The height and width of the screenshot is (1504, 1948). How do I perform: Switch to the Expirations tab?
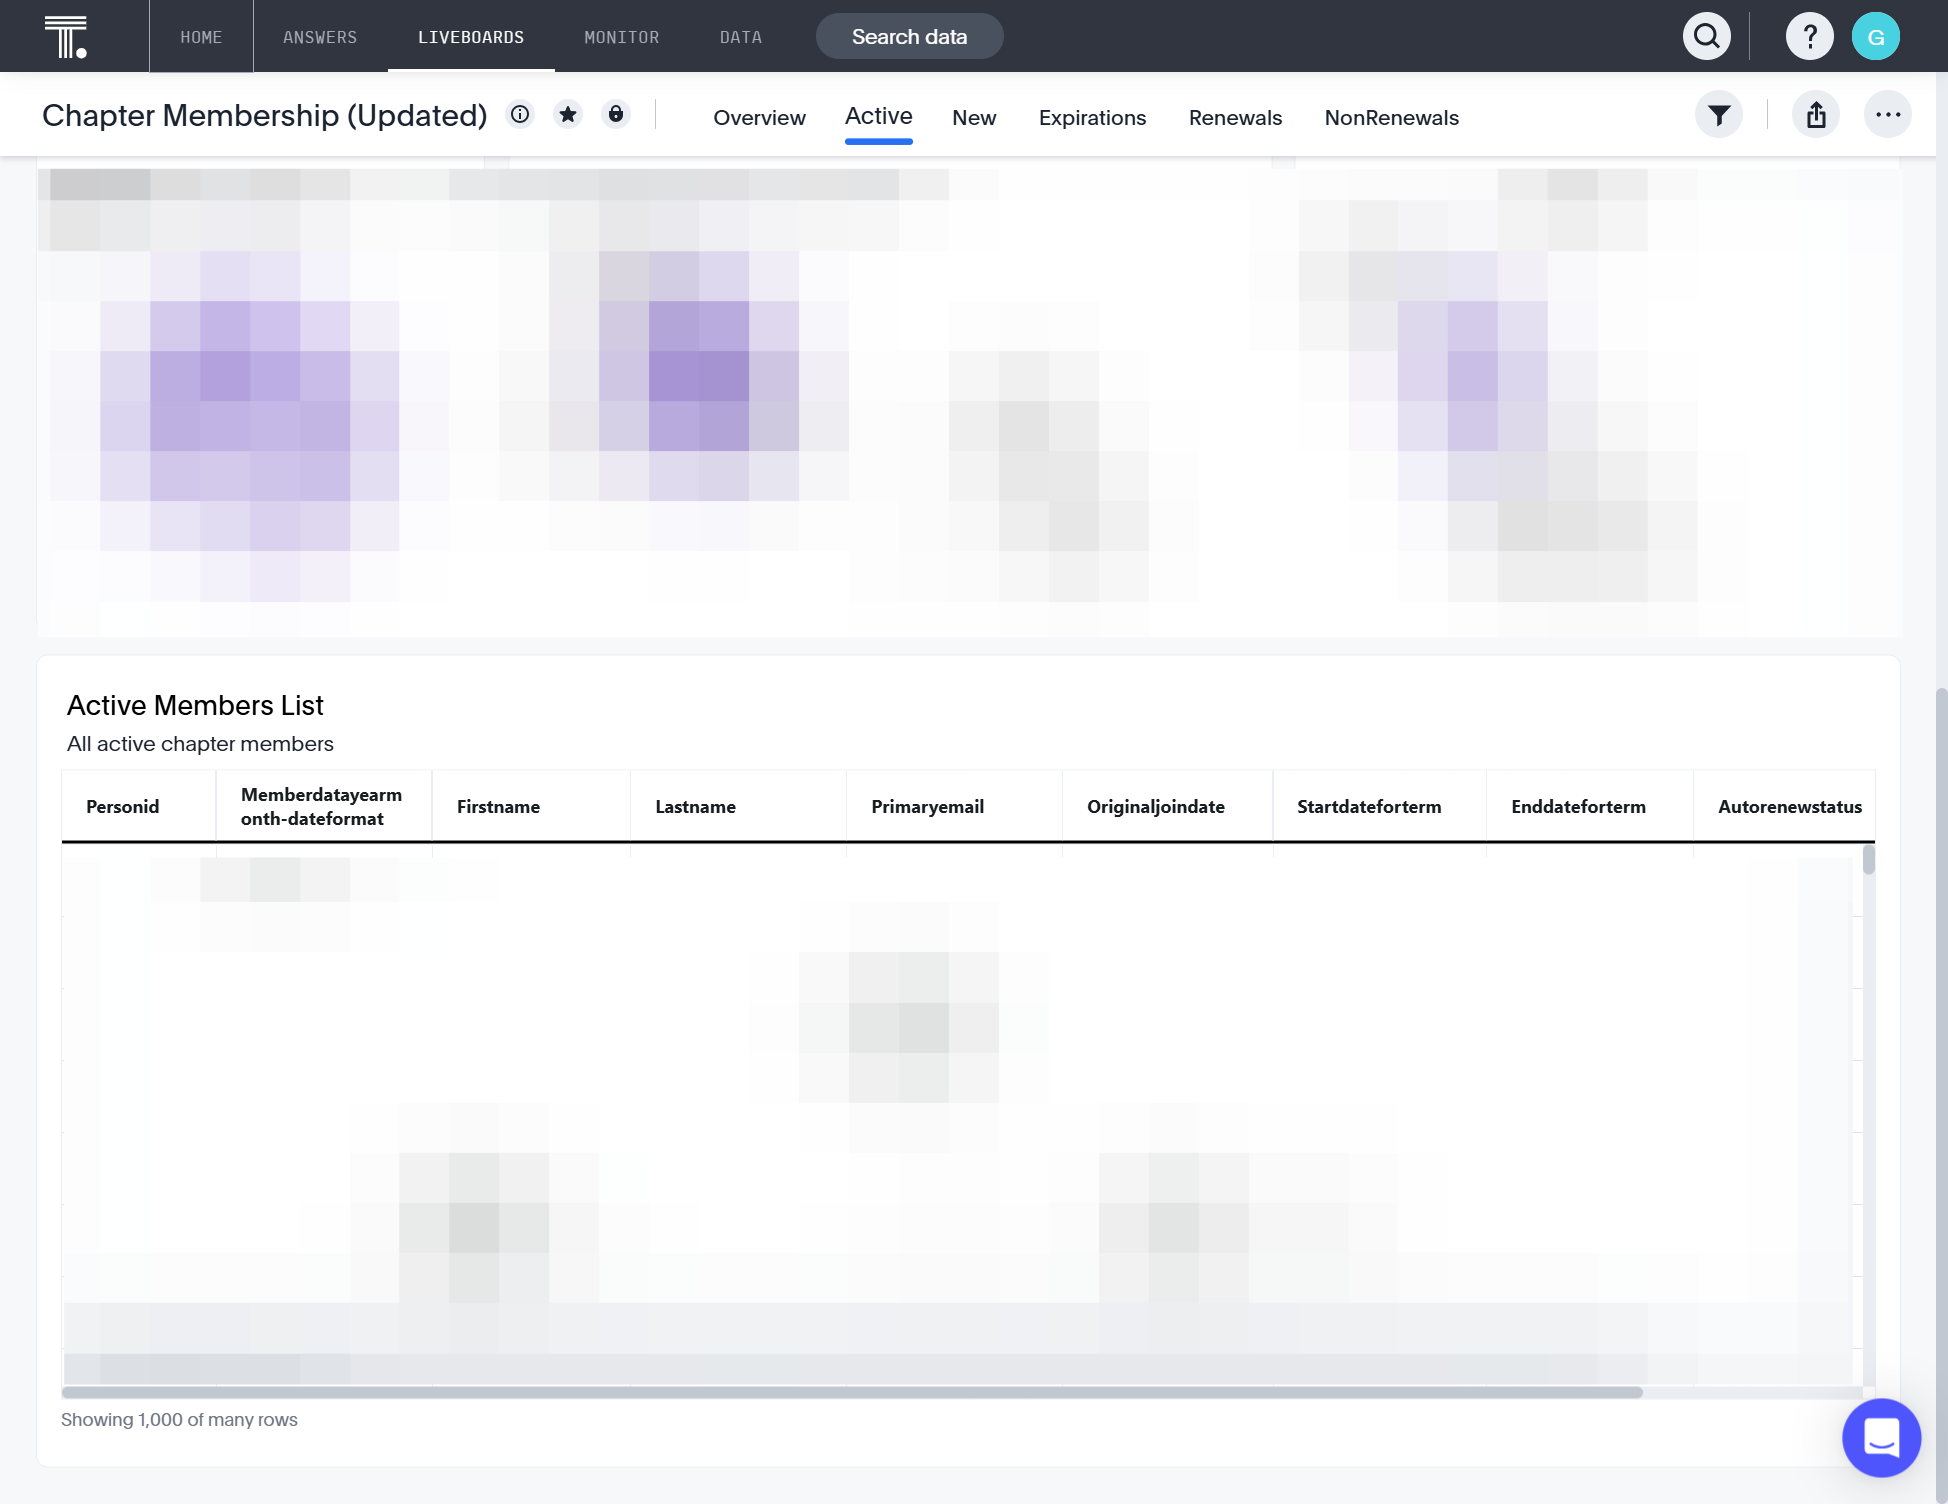(1092, 118)
